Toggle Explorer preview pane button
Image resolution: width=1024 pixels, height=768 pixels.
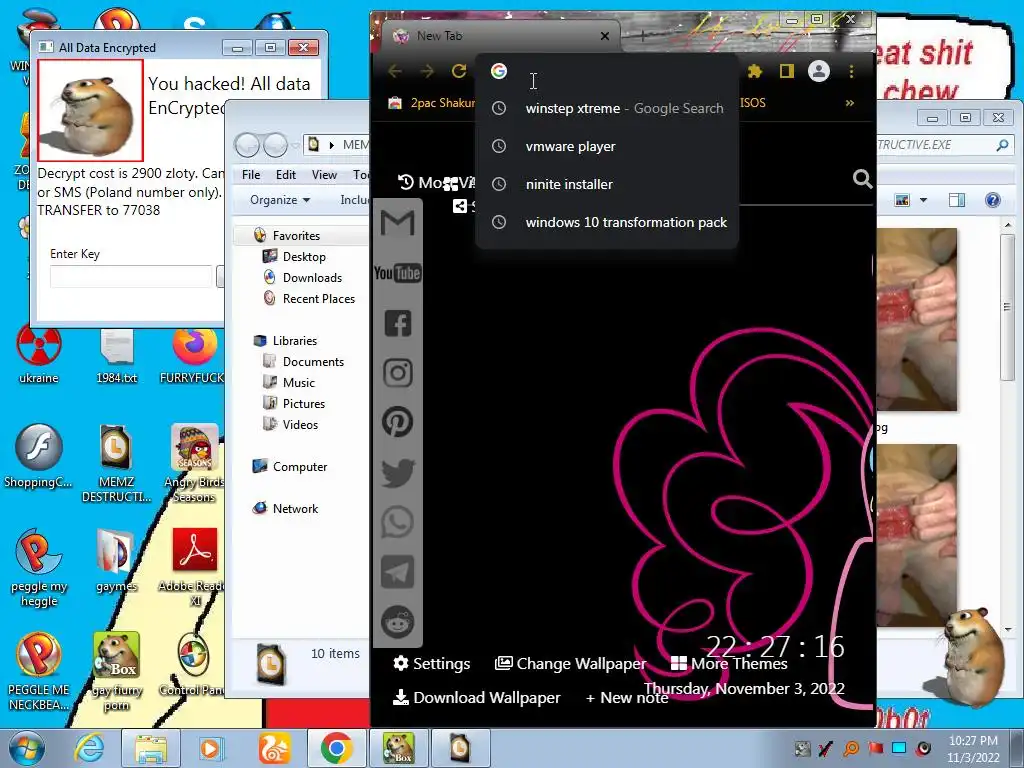tap(957, 200)
